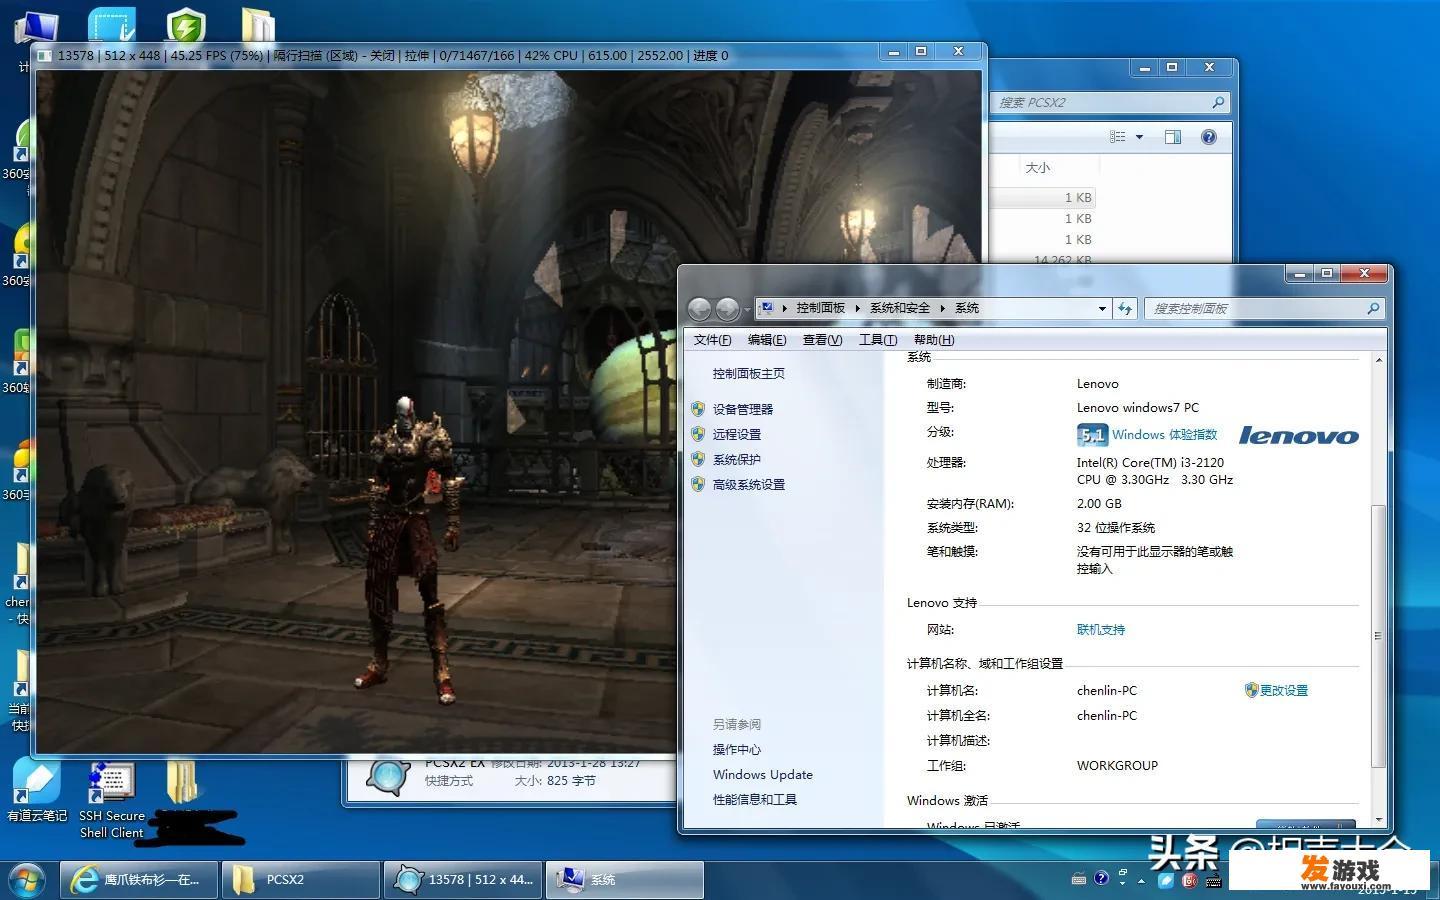This screenshot has width=1440, height=900.
Task: Click Forward arrow in System window
Action: point(728,309)
